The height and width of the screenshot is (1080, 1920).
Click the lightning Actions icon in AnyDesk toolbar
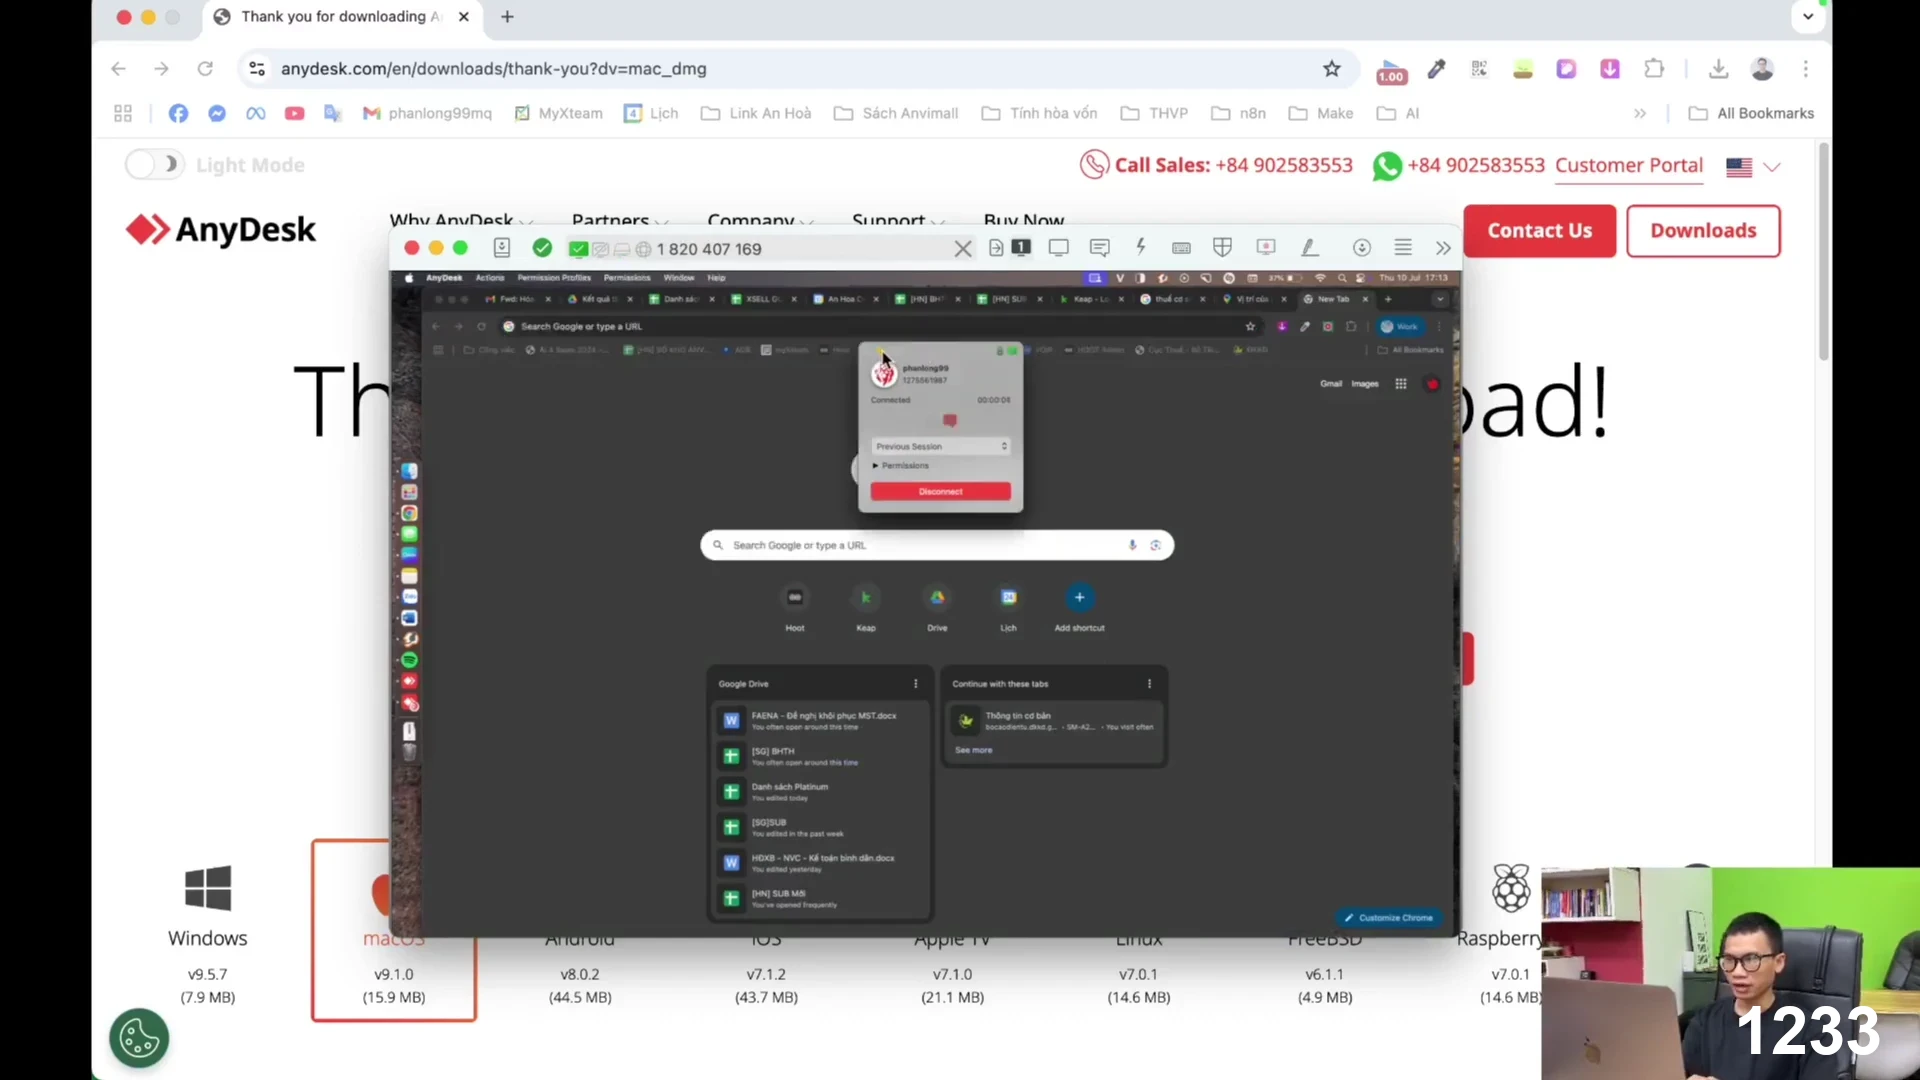coord(1140,247)
